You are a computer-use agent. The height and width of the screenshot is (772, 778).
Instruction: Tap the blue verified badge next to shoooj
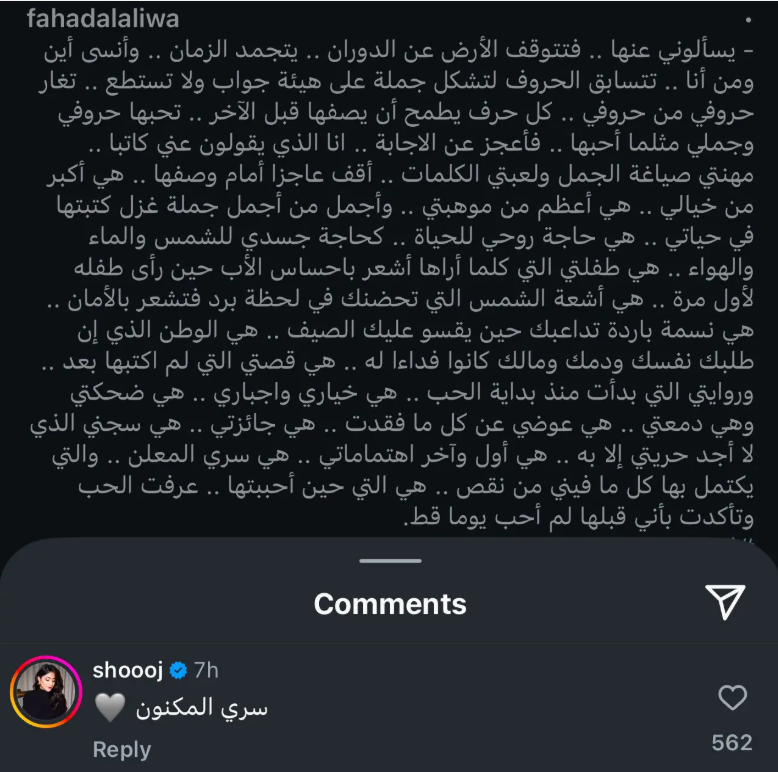point(178,670)
